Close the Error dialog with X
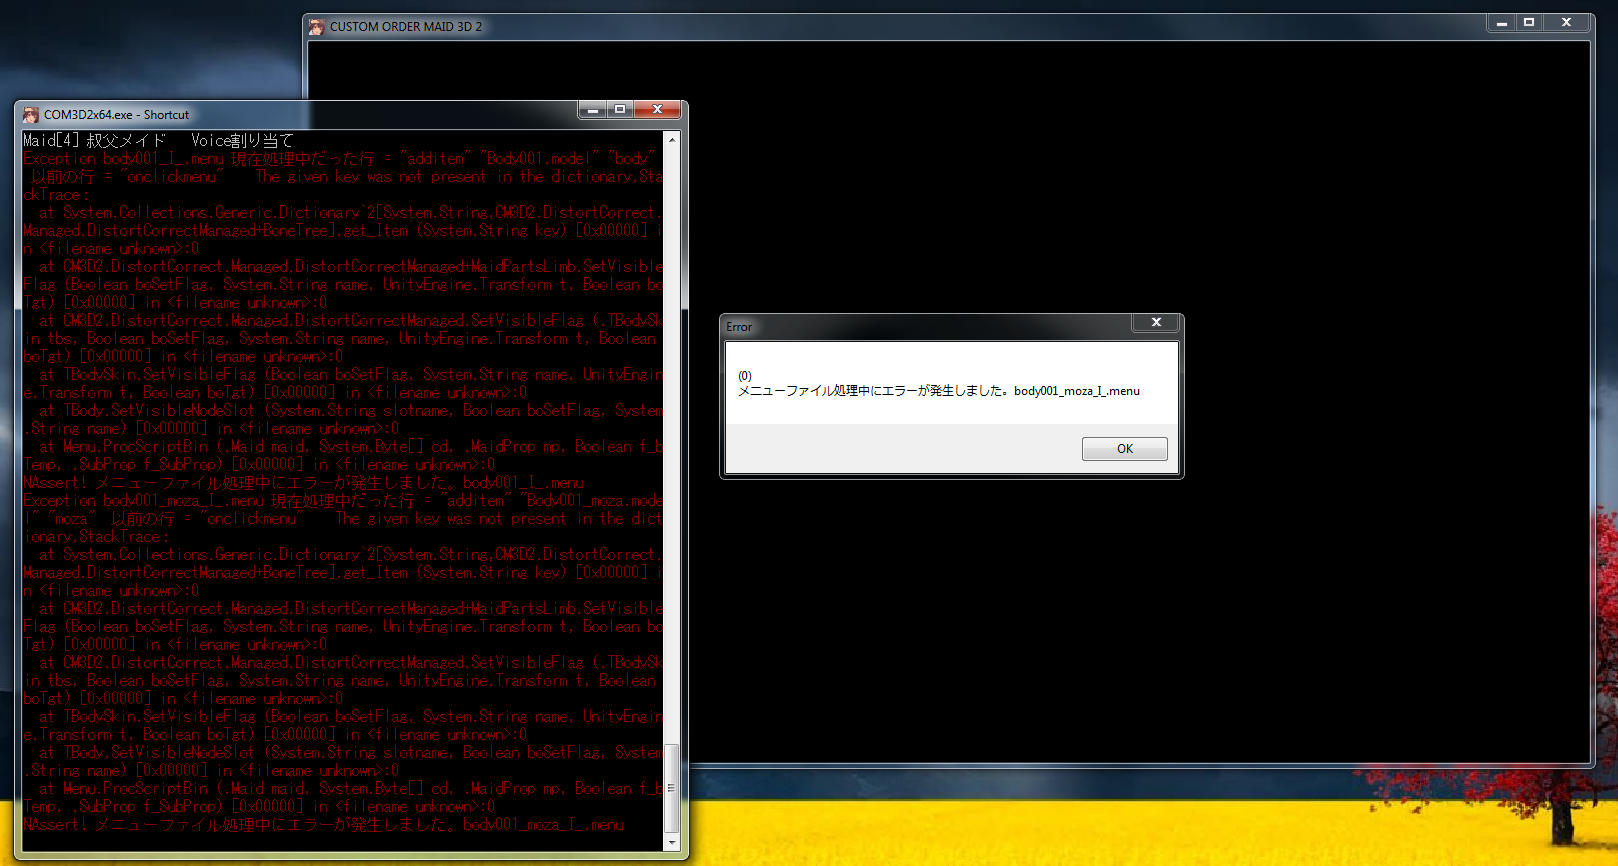1618x866 pixels. (1156, 322)
